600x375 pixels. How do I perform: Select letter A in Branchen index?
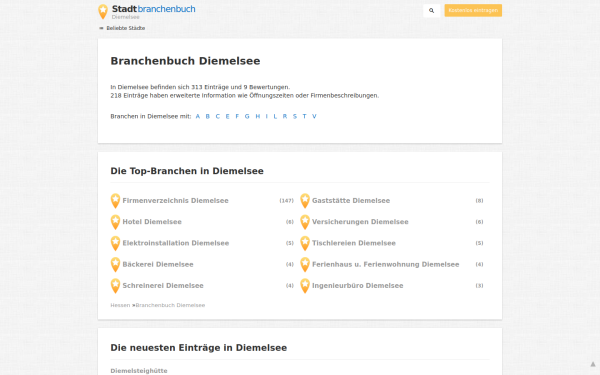(x=197, y=116)
